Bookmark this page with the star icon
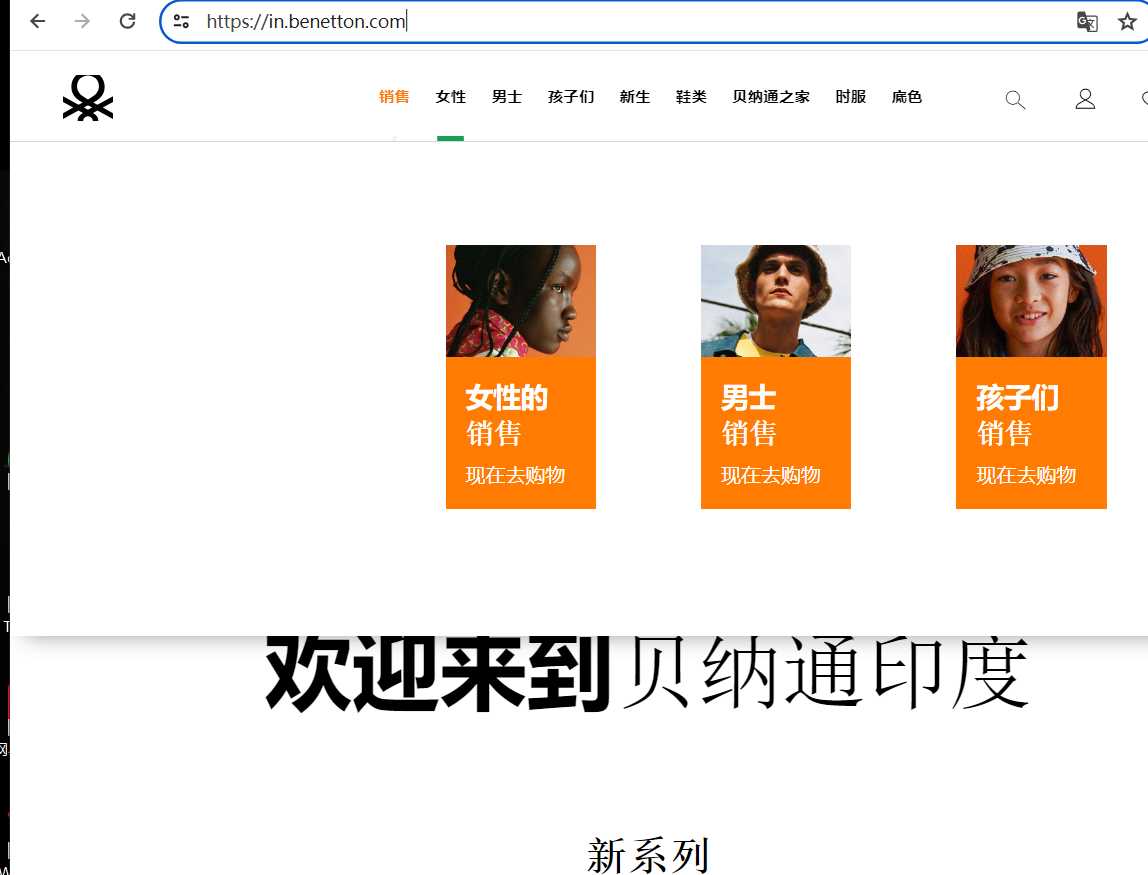Viewport: 1148px width, 875px height. (x=1128, y=21)
